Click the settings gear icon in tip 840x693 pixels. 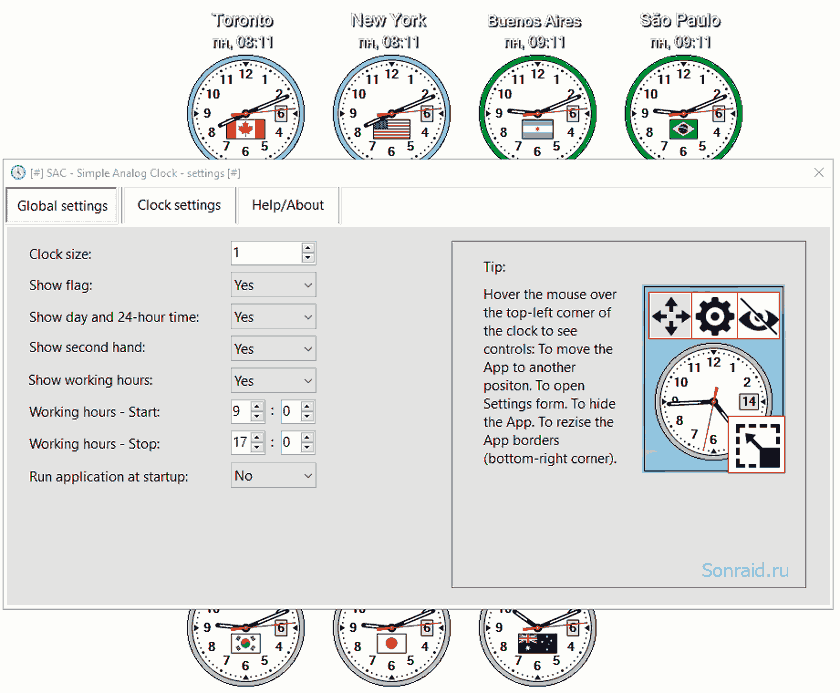pos(715,316)
